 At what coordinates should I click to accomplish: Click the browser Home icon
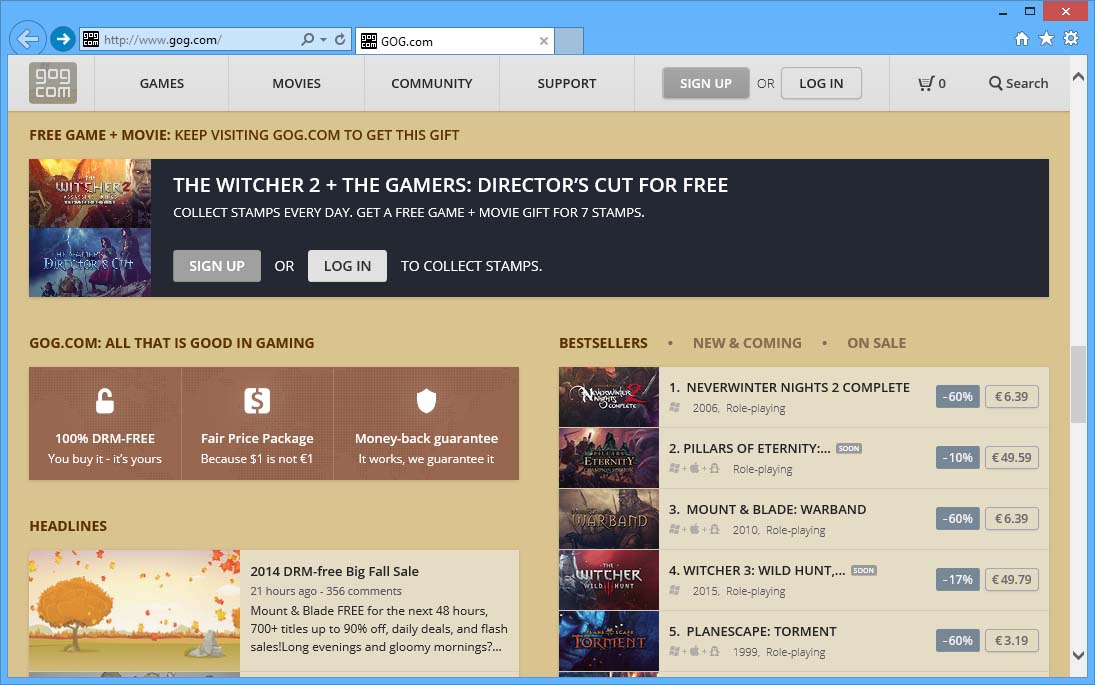point(1022,38)
